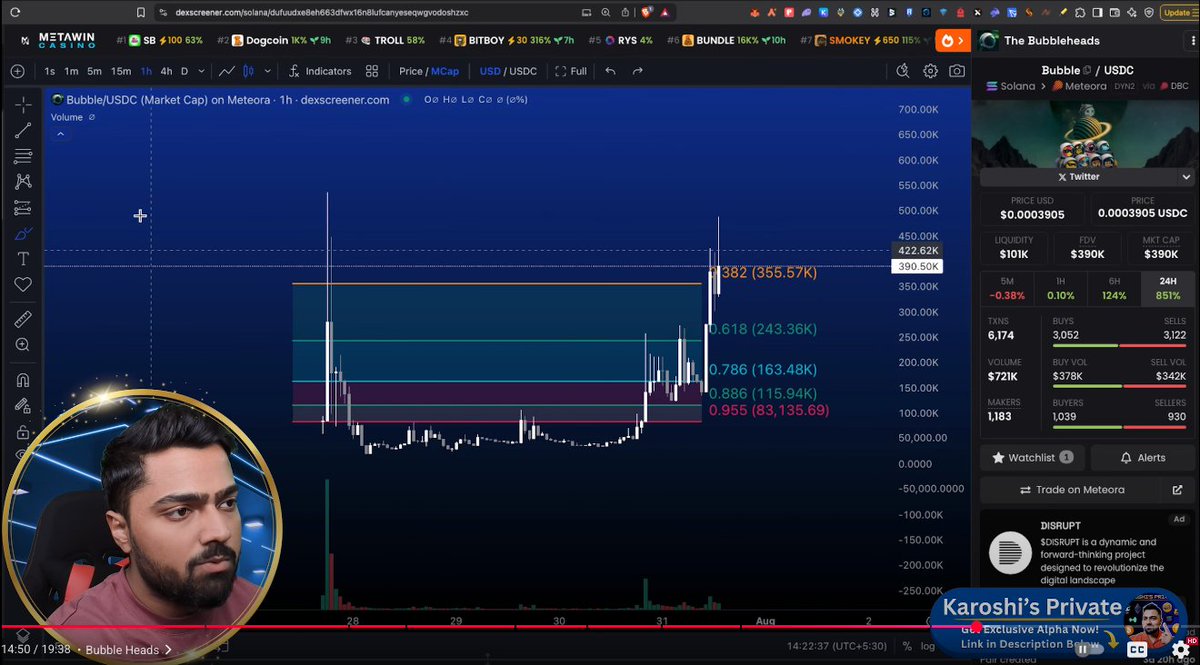Collapse the Volume indicator legend chevron
This screenshot has height=665, width=1200.
60,133
